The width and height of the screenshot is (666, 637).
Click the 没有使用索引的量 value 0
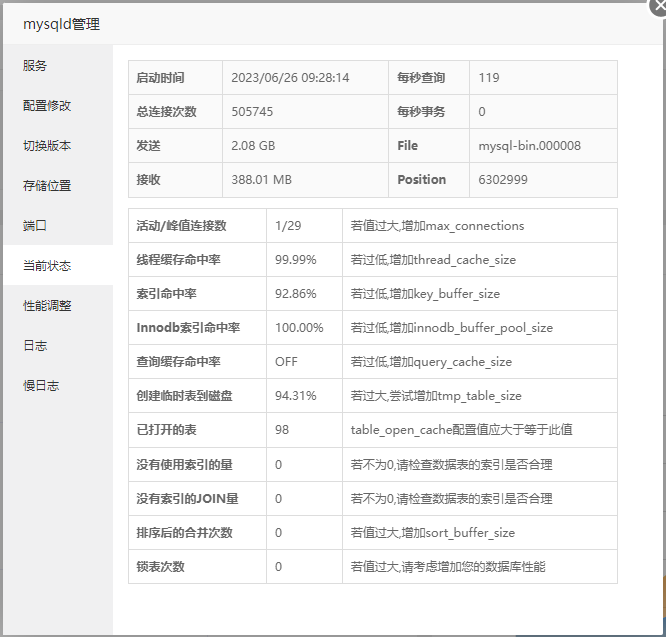click(278, 465)
